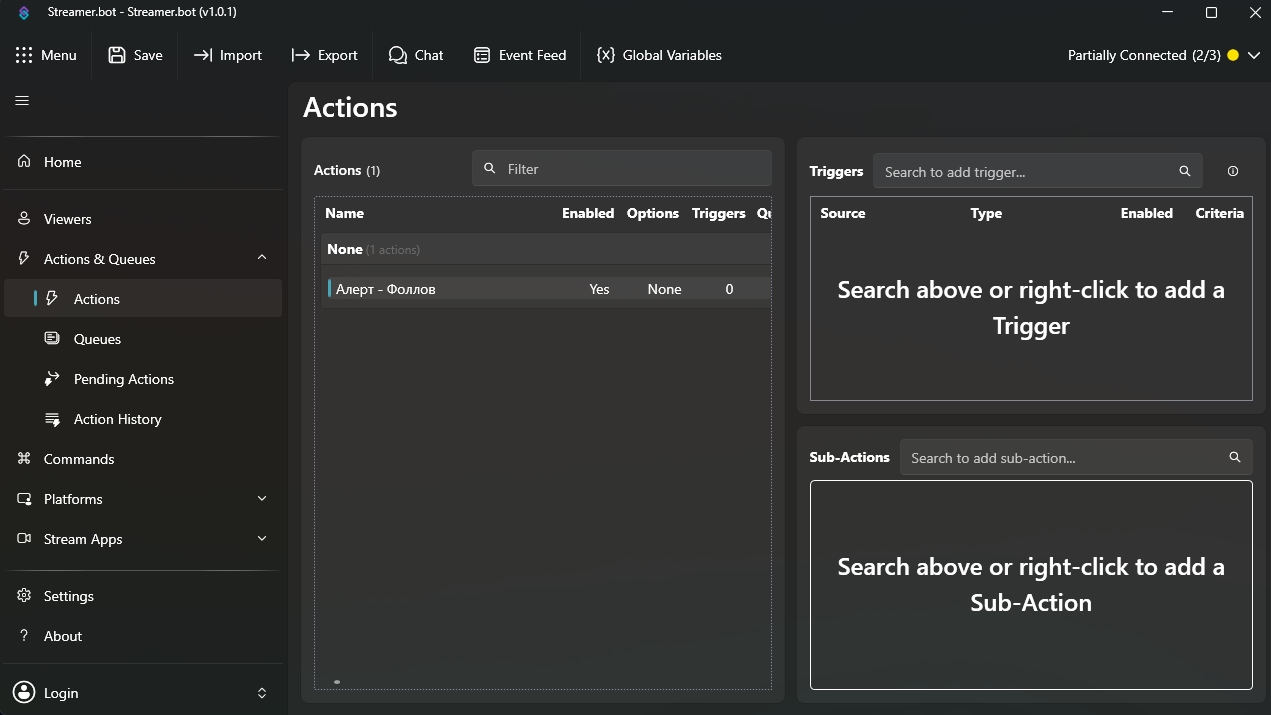Expand the Platforms section
Image resolution: width=1271 pixels, height=715 pixels.
point(261,498)
